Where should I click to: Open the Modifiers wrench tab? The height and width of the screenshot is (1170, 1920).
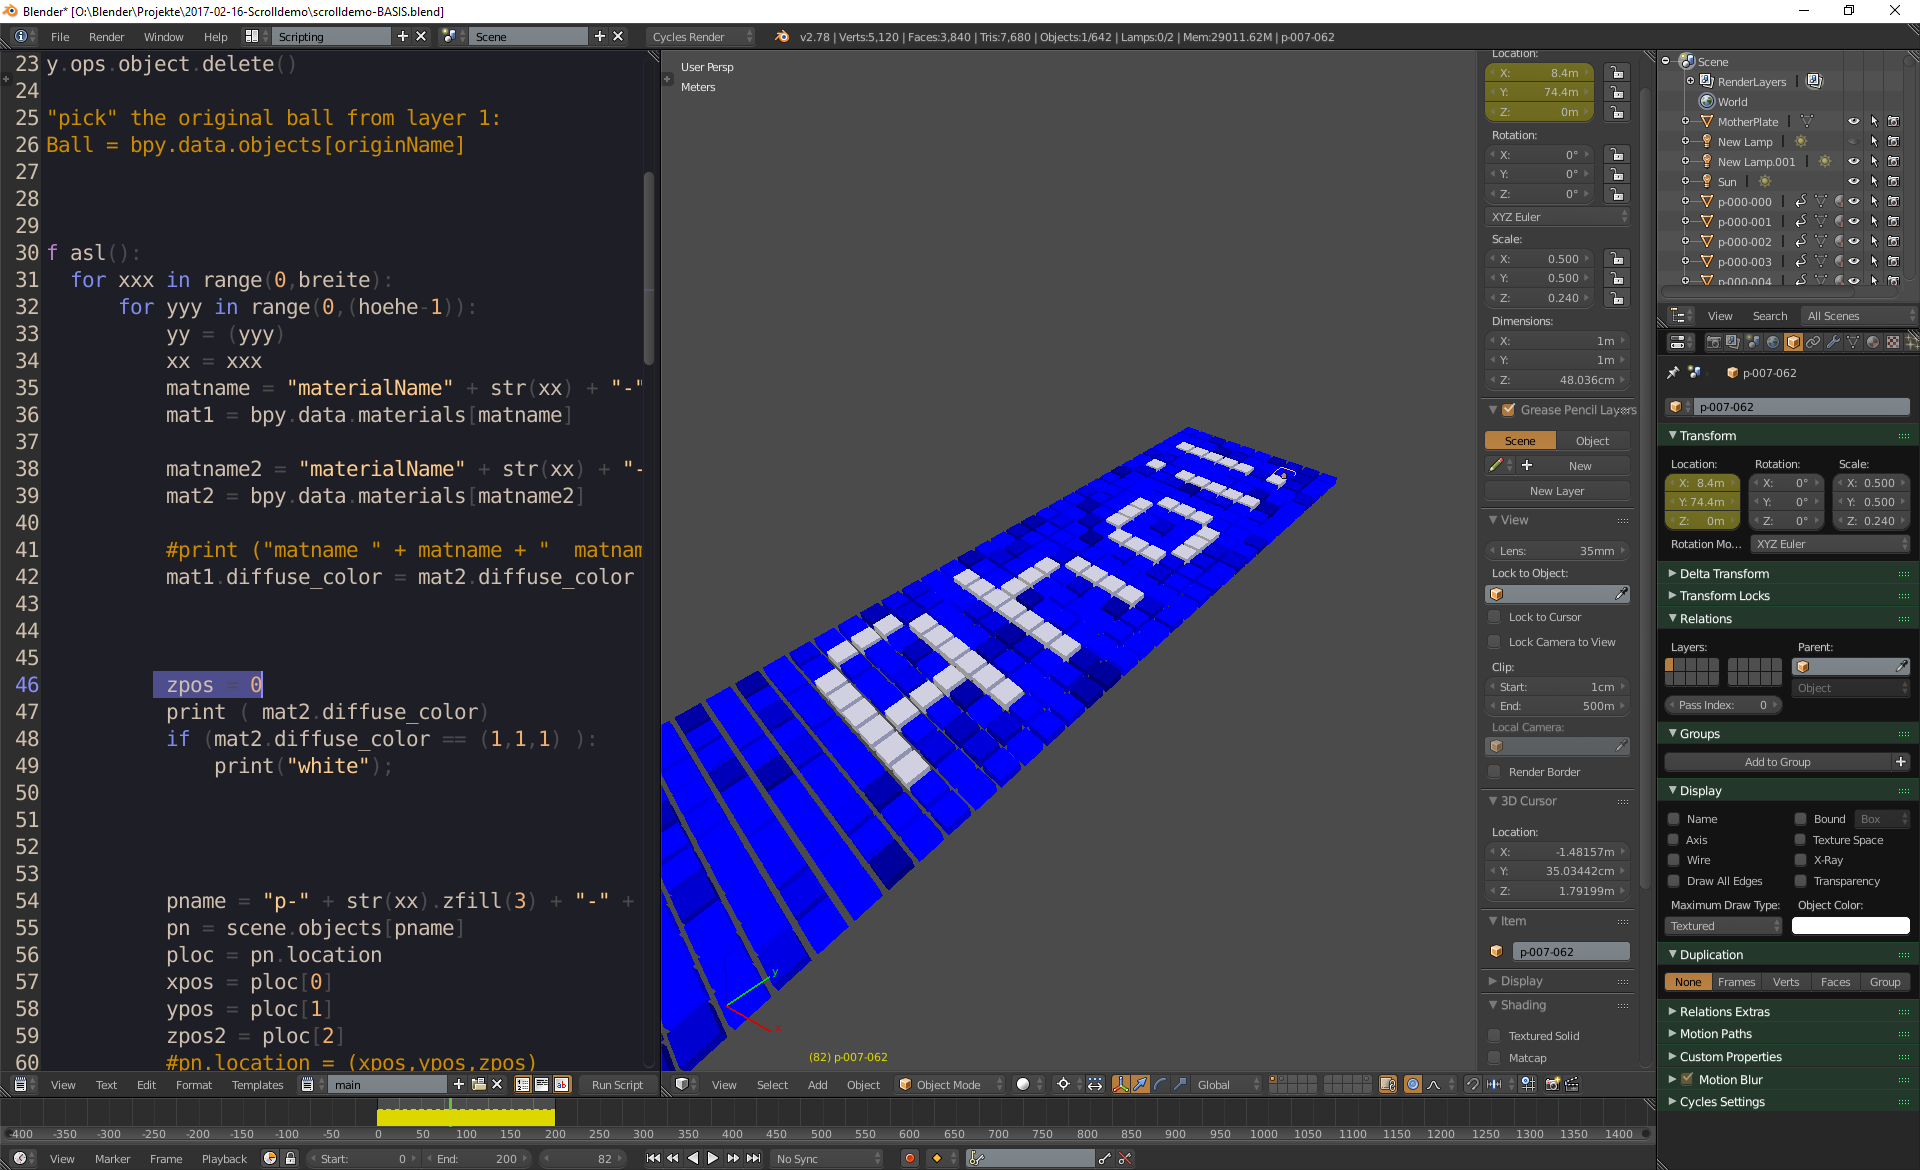[1833, 342]
